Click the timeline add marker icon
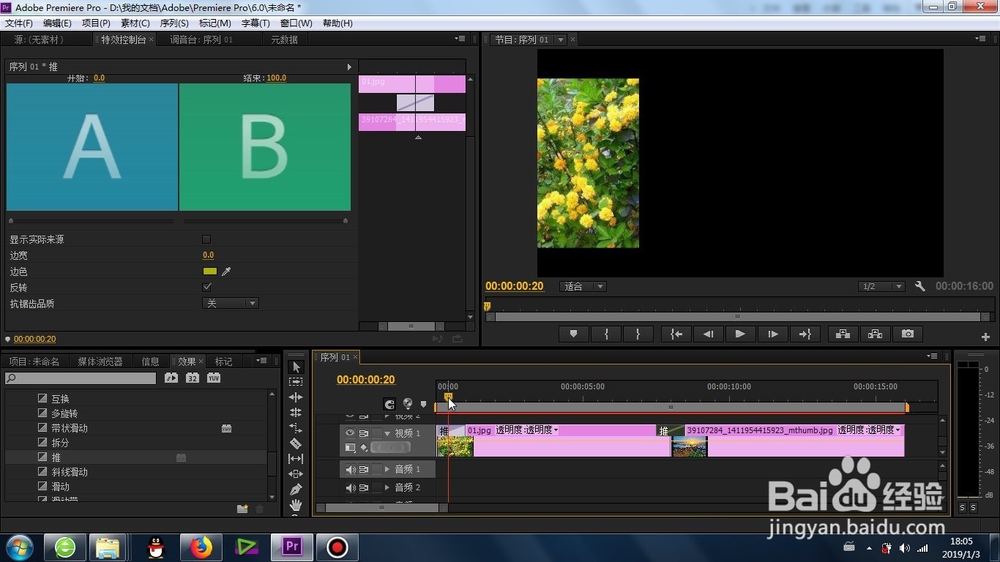This screenshot has height=562, width=1000. coord(423,404)
